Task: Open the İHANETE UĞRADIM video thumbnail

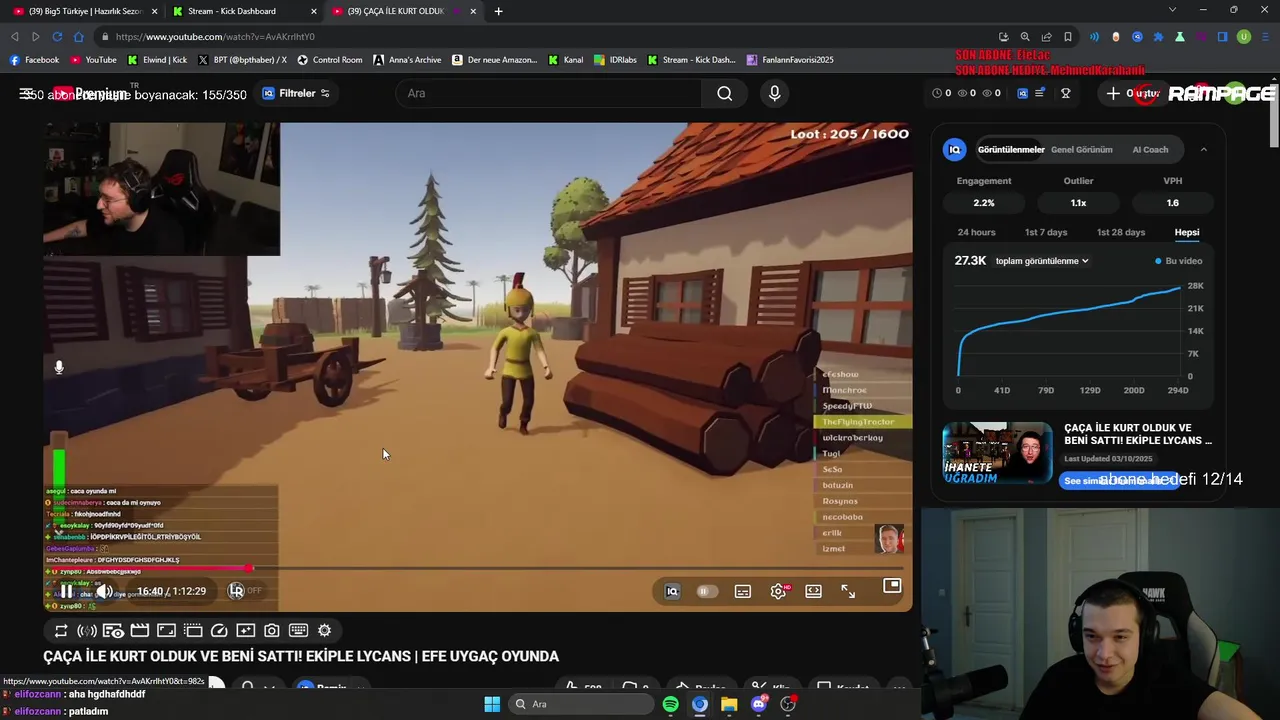Action: (x=997, y=453)
